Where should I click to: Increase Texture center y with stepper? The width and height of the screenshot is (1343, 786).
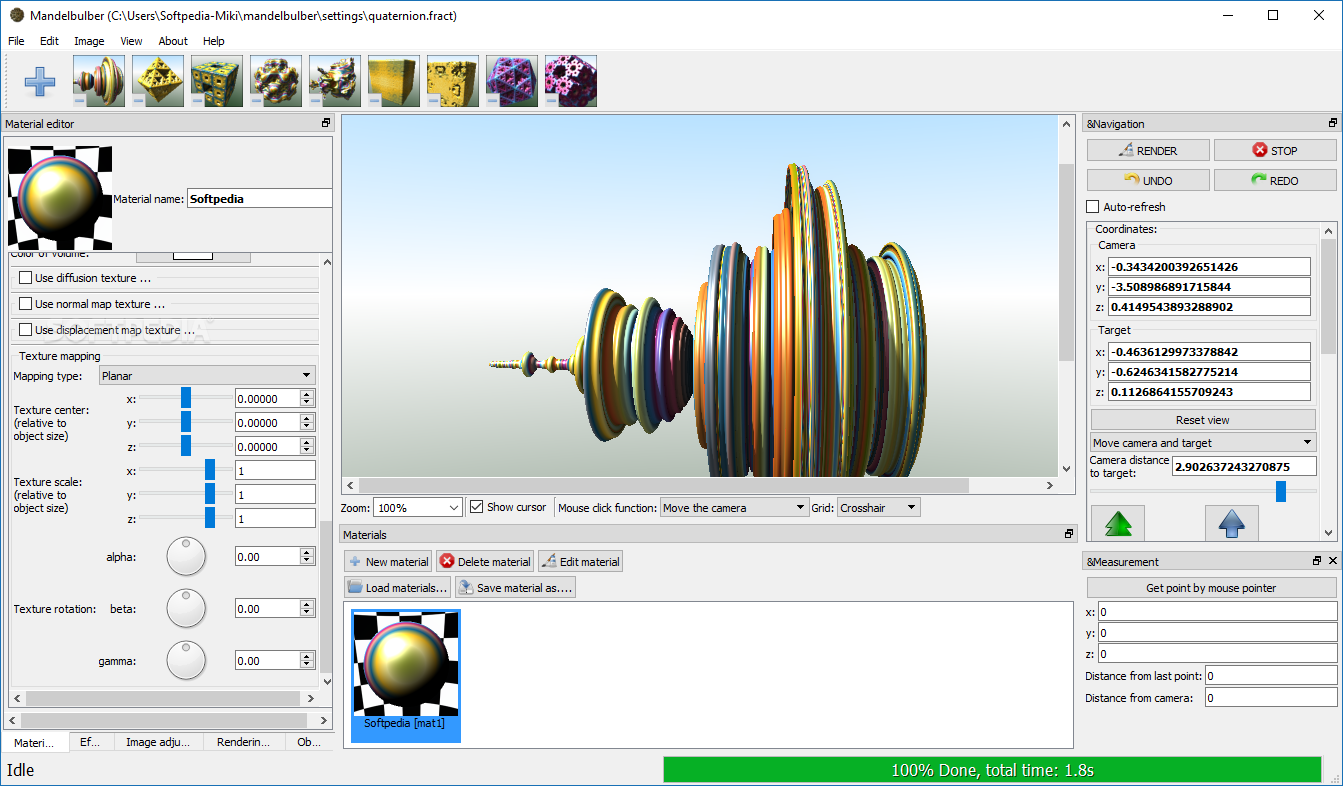tap(307, 417)
